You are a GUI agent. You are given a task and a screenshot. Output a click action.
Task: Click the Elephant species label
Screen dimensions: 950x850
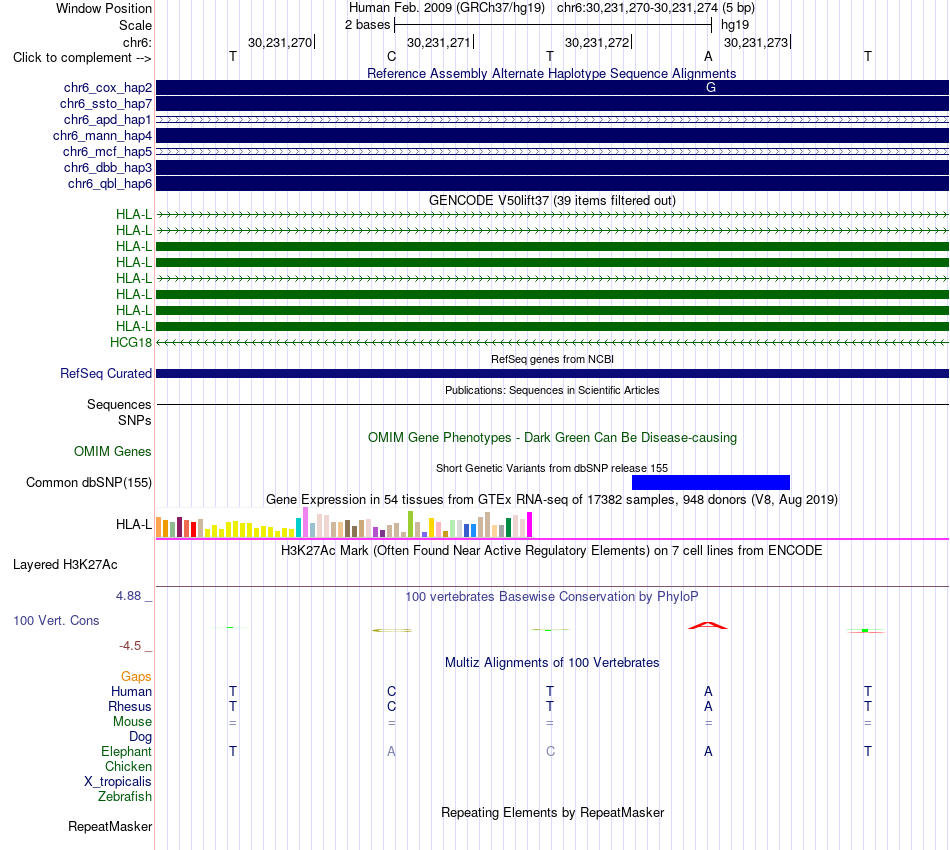click(127, 752)
